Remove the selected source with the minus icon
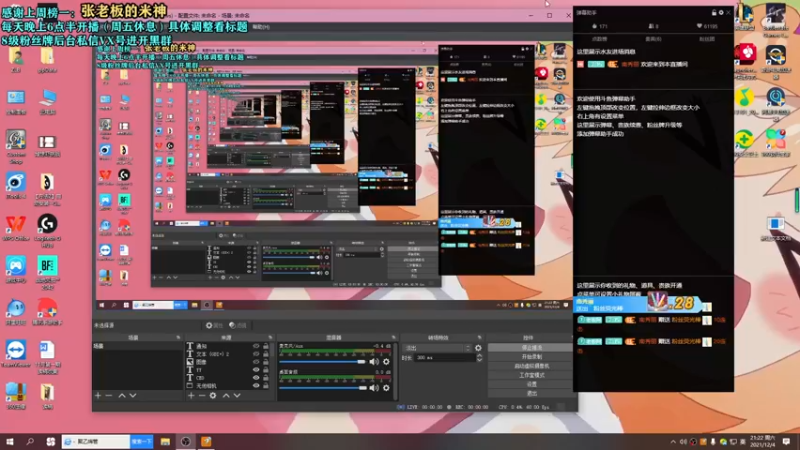800x450 pixels. (x=202, y=395)
